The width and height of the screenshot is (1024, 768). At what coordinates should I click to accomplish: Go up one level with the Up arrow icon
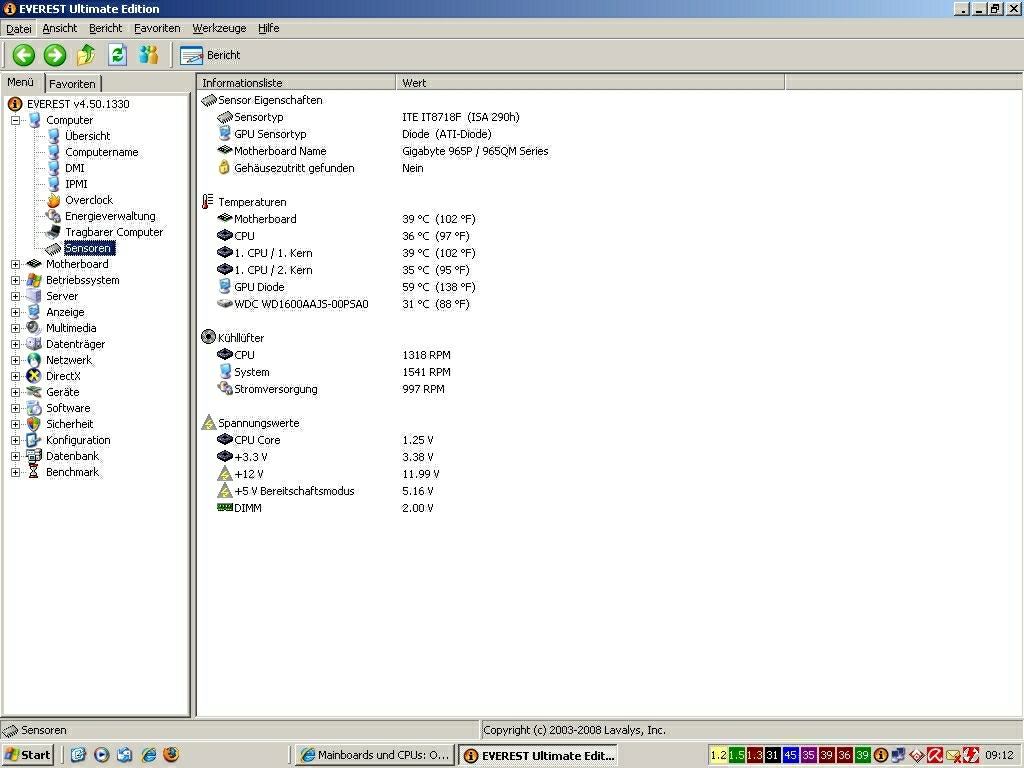point(86,55)
